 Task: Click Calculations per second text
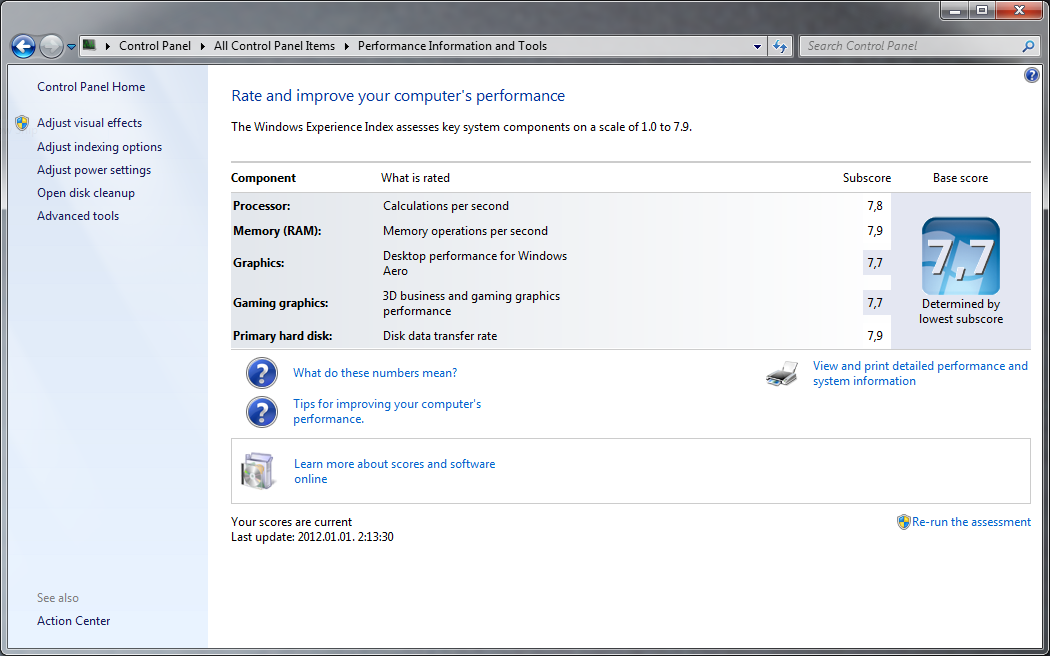point(446,206)
